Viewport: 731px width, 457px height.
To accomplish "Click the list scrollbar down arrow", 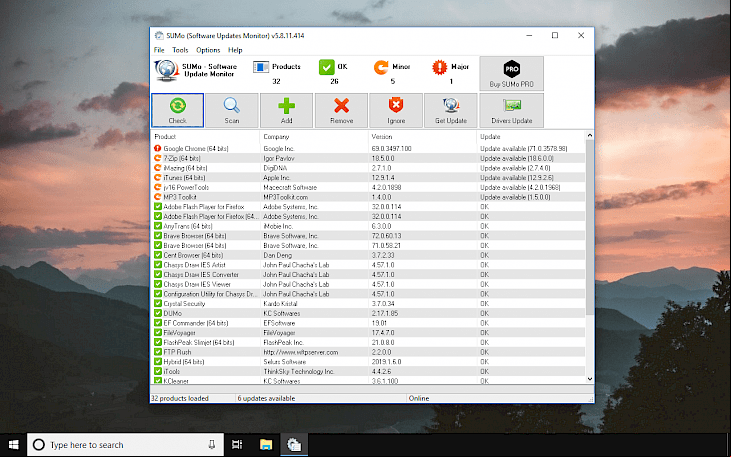I will click(x=590, y=379).
